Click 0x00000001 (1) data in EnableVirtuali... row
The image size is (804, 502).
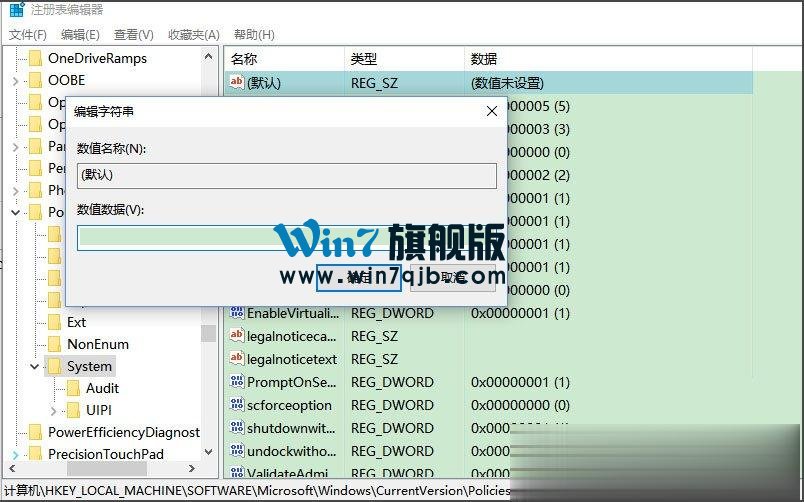[x=520, y=313]
